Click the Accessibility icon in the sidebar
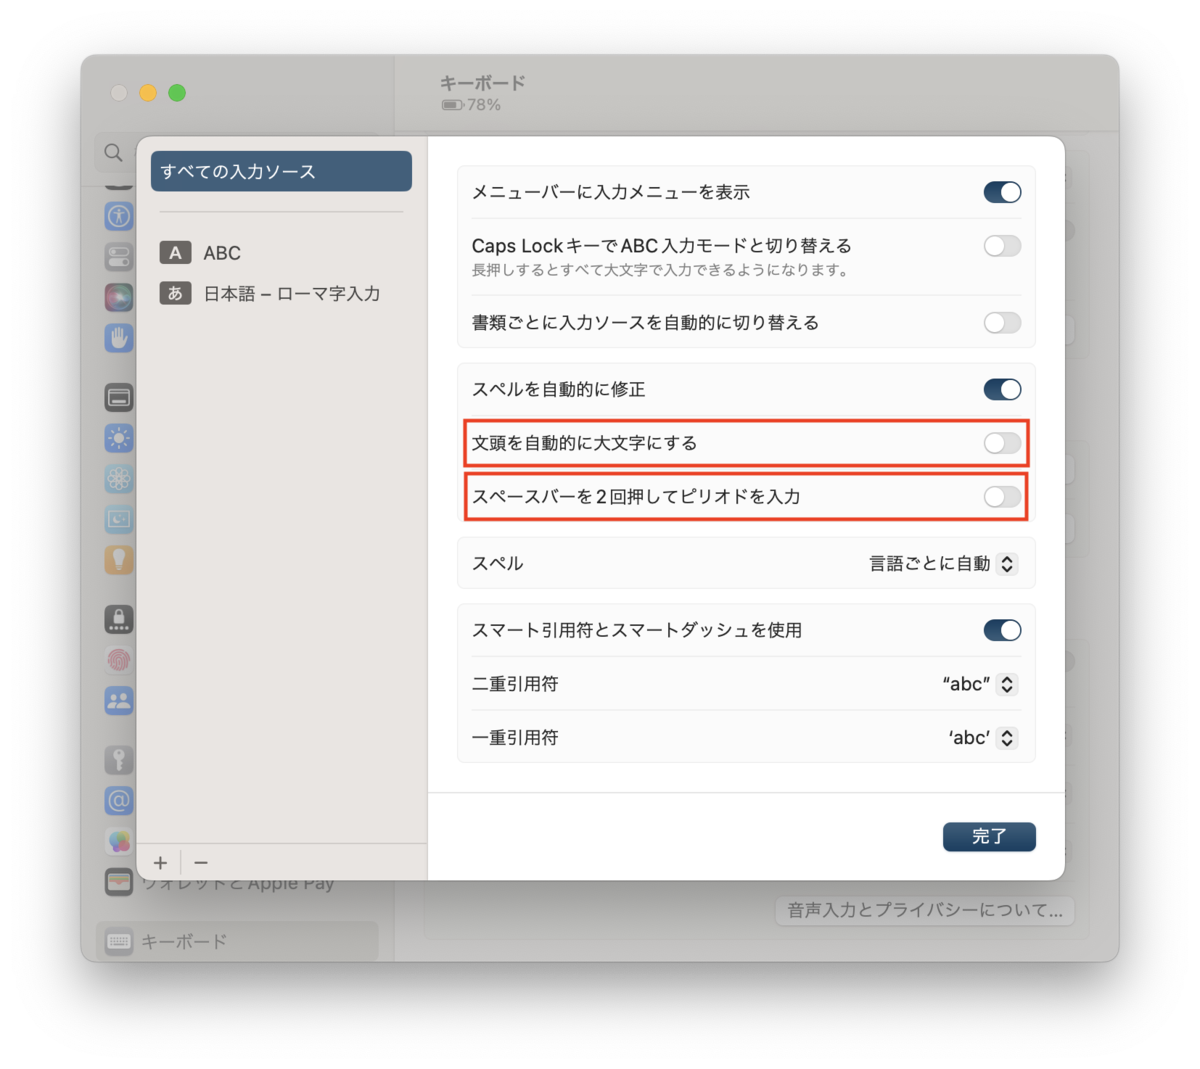The image size is (1200, 1069). click(119, 215)
